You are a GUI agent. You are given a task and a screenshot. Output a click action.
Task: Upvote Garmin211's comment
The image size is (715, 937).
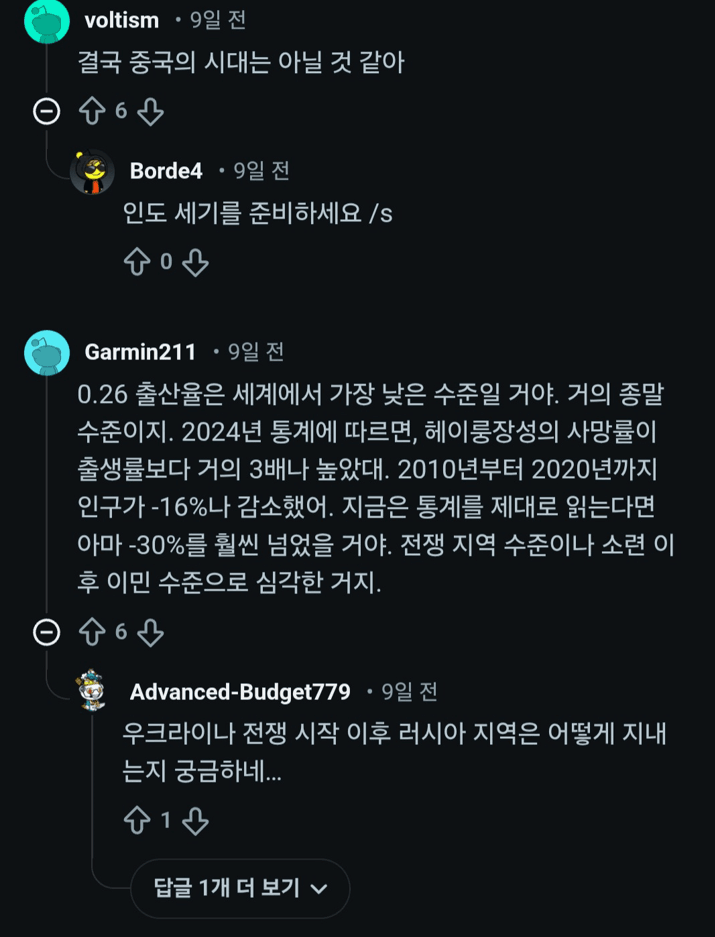(x=92, y=632)
